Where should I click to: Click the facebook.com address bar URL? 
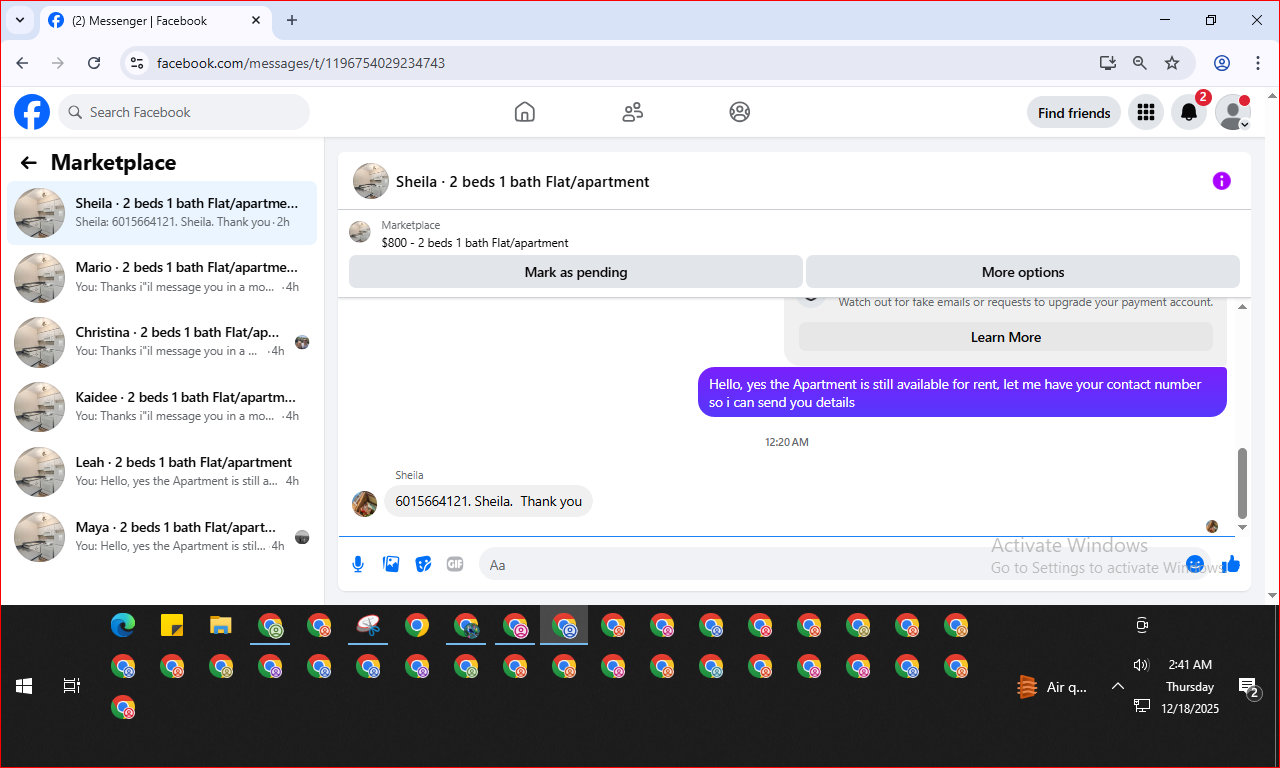tap(301, 63)
